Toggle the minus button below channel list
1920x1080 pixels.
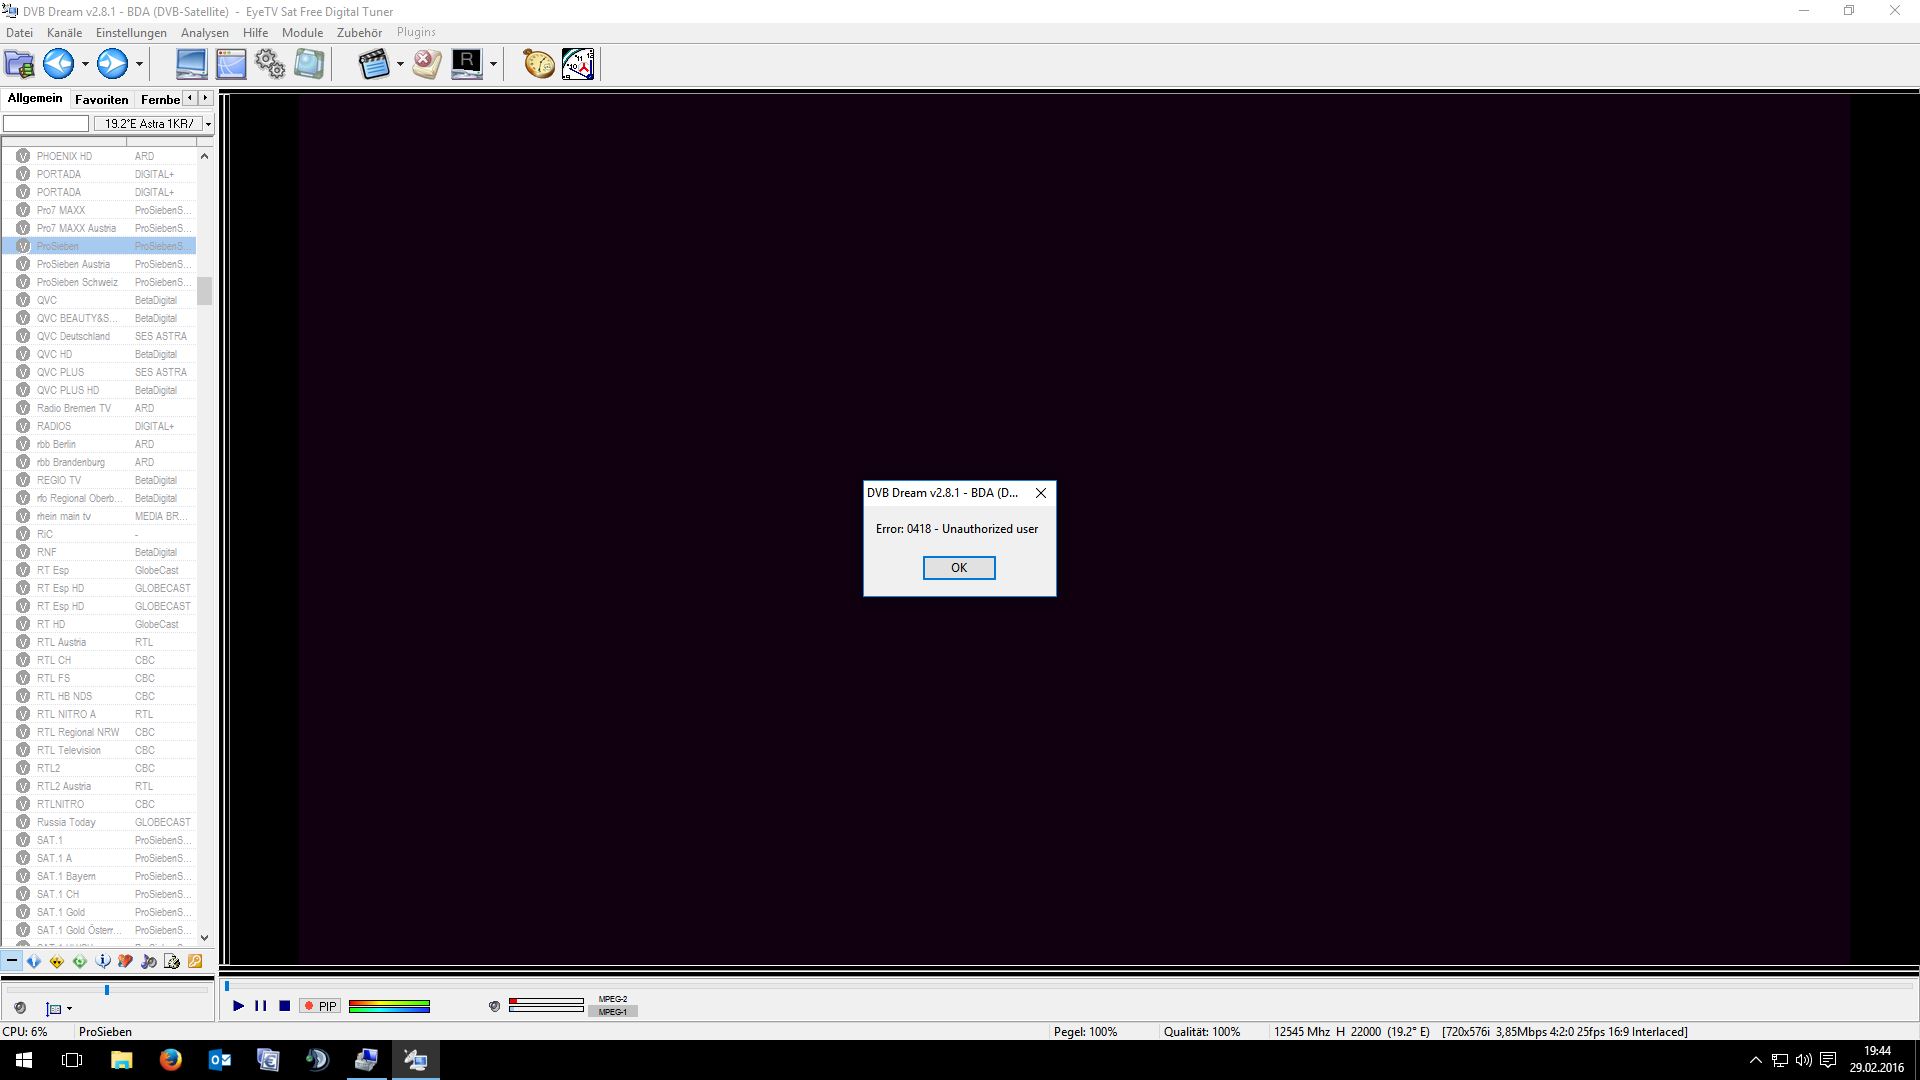[11, 961]
